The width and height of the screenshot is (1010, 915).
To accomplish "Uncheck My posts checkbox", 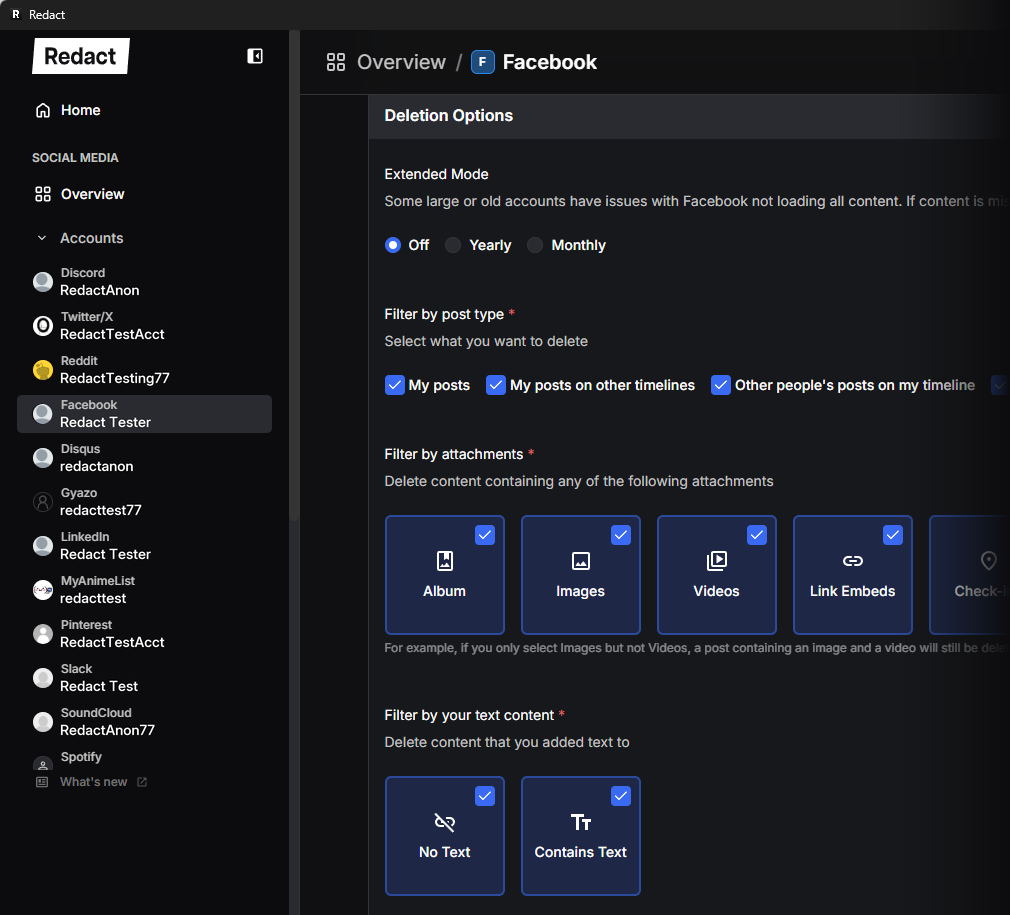I will (394, 385).
